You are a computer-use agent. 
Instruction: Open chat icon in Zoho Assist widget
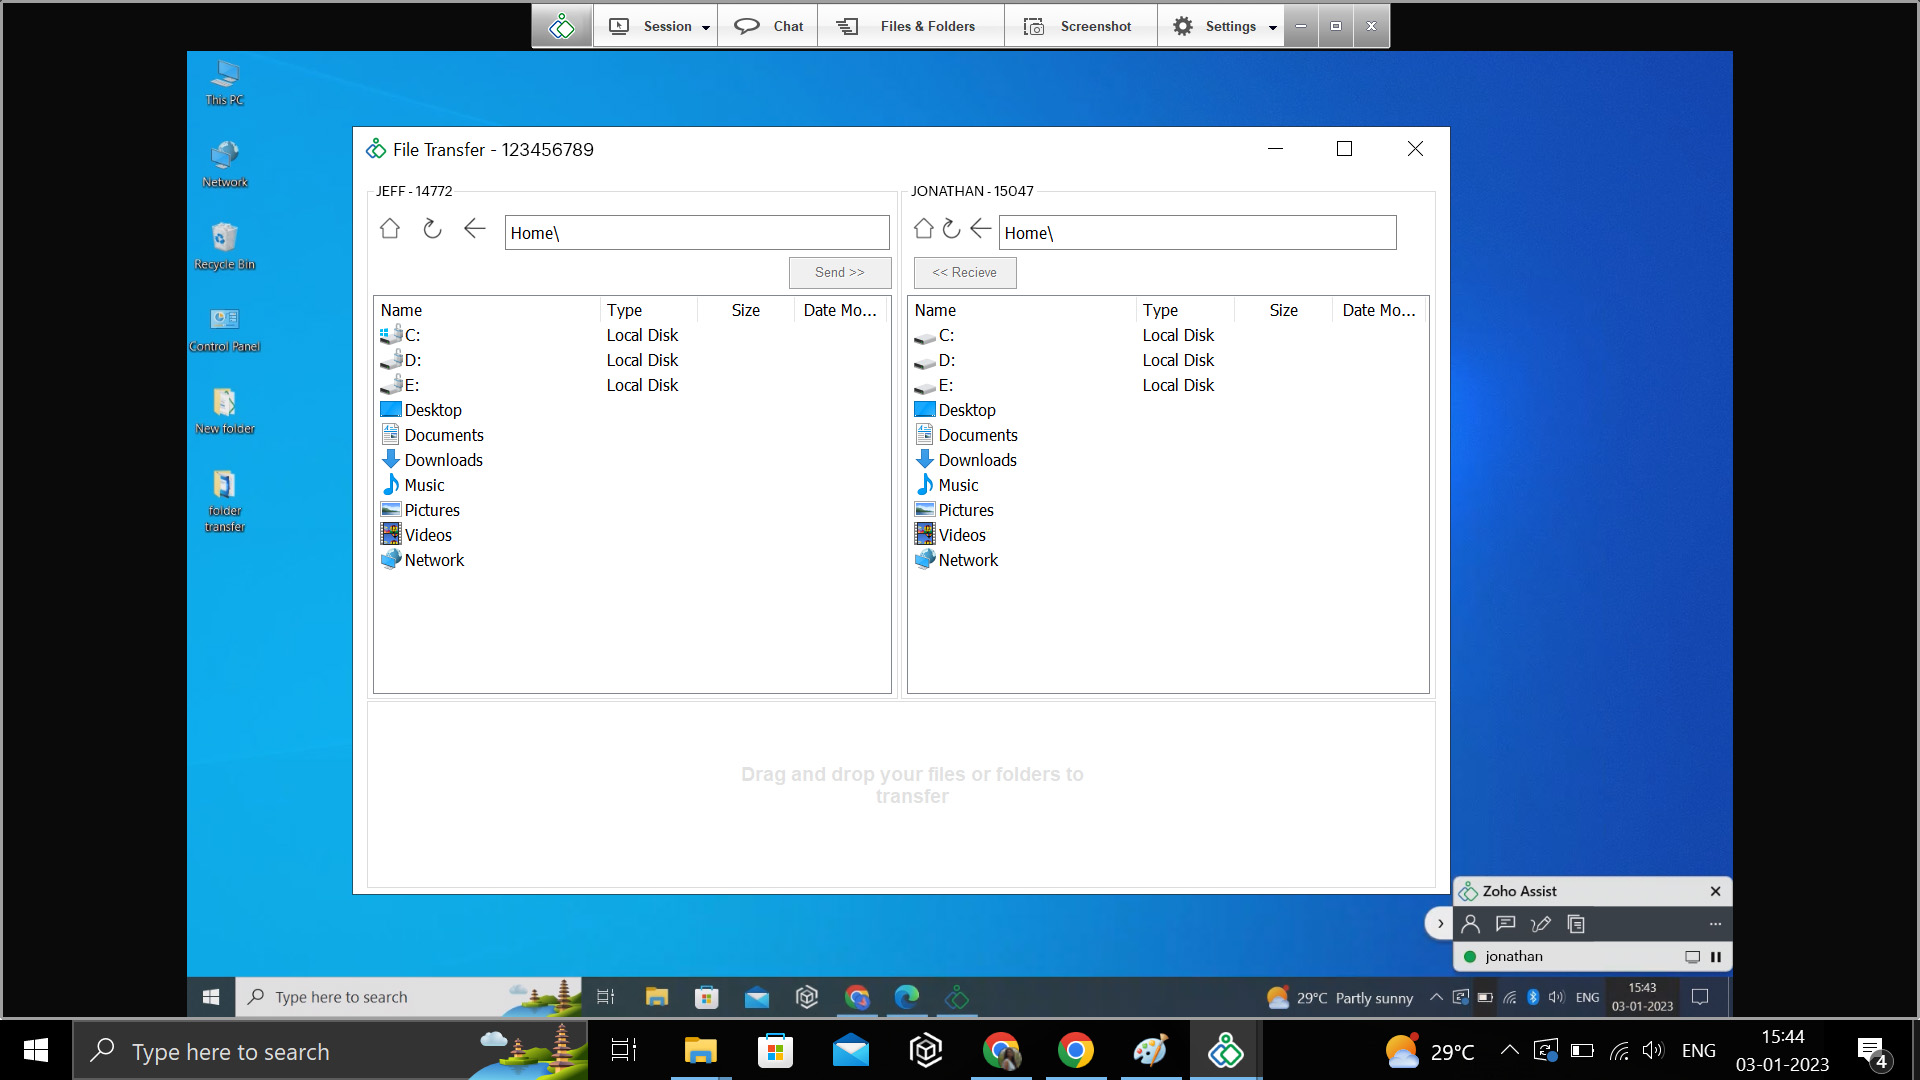pyautogui.click(x=1505, y=924)
